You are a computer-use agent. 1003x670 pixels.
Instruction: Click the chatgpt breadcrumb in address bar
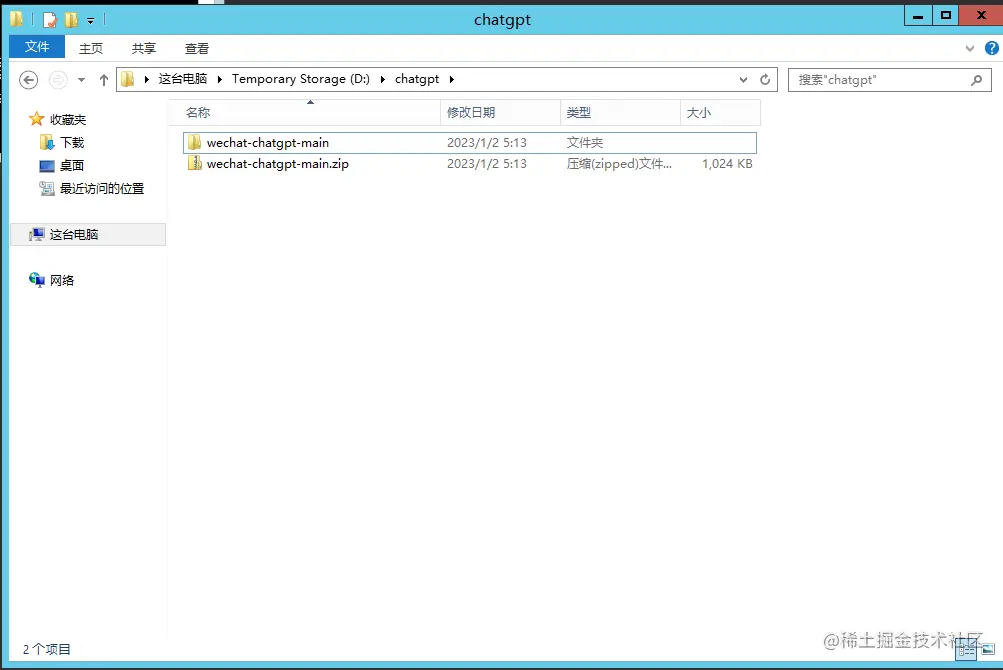point(417,79)
